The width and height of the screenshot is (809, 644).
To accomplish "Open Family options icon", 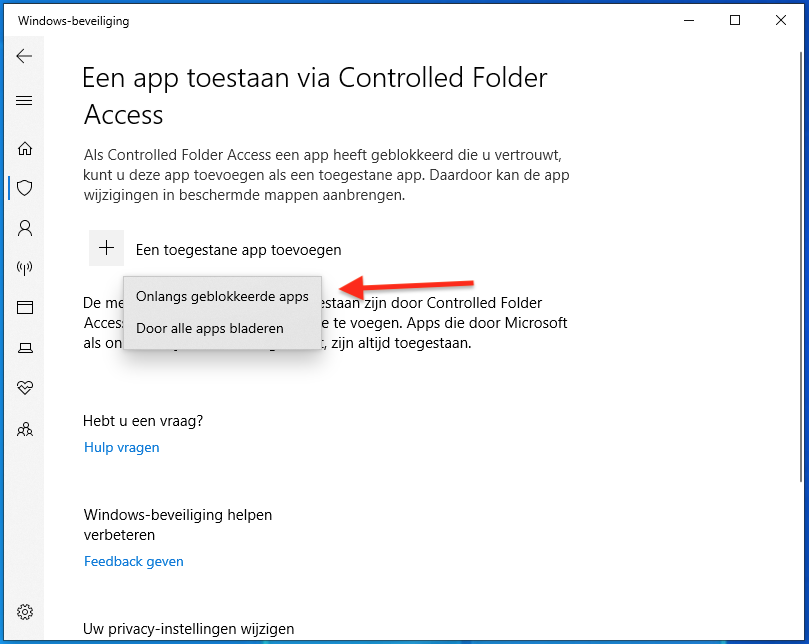I will click(x=25, y=429).
